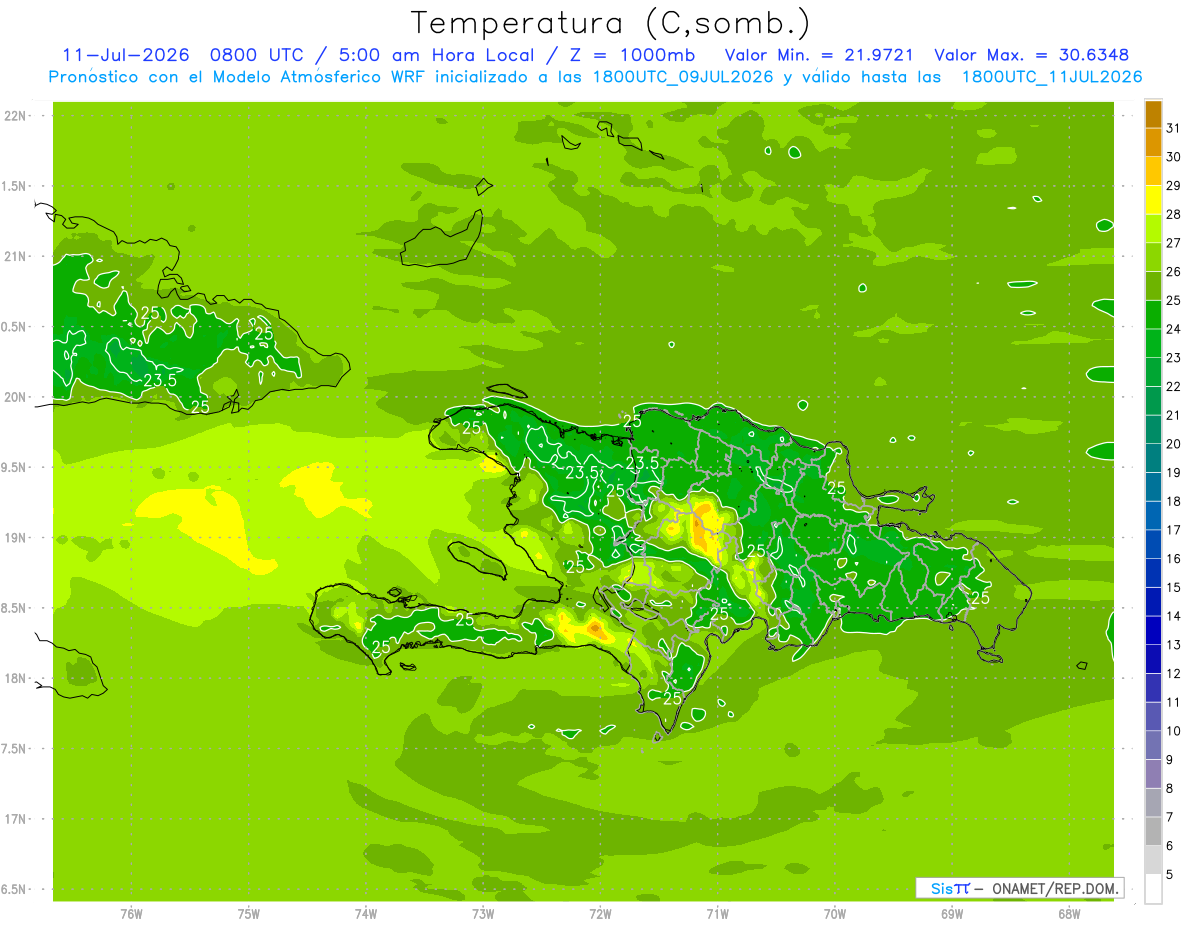Pick the blue swatch between 15 and 16
Viewport: 1200px width, 927px height.
[1153, 574]
